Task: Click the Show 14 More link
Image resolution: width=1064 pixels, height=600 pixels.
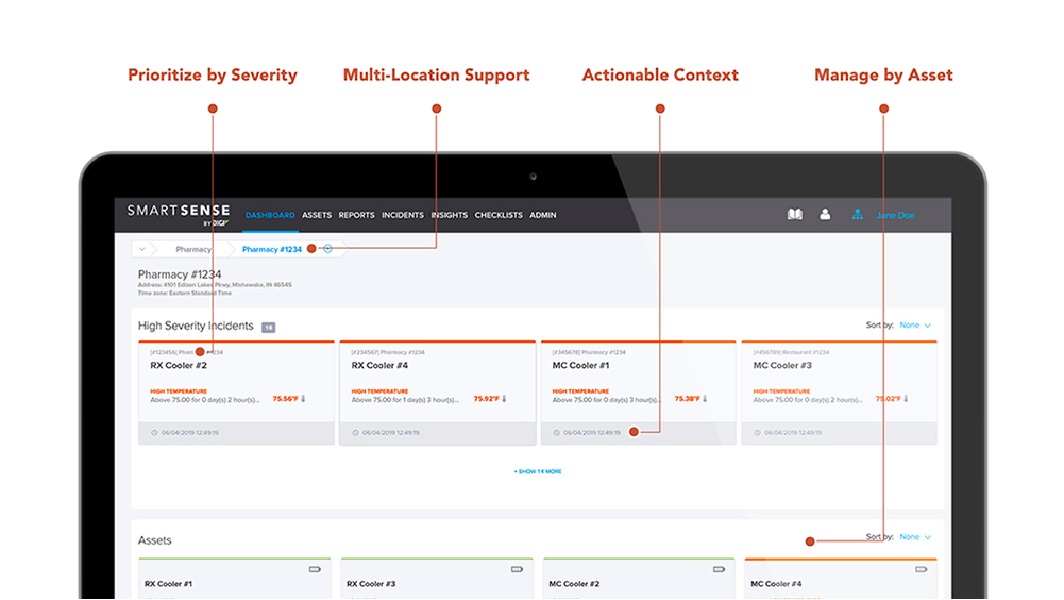Action: coord(538,471)
